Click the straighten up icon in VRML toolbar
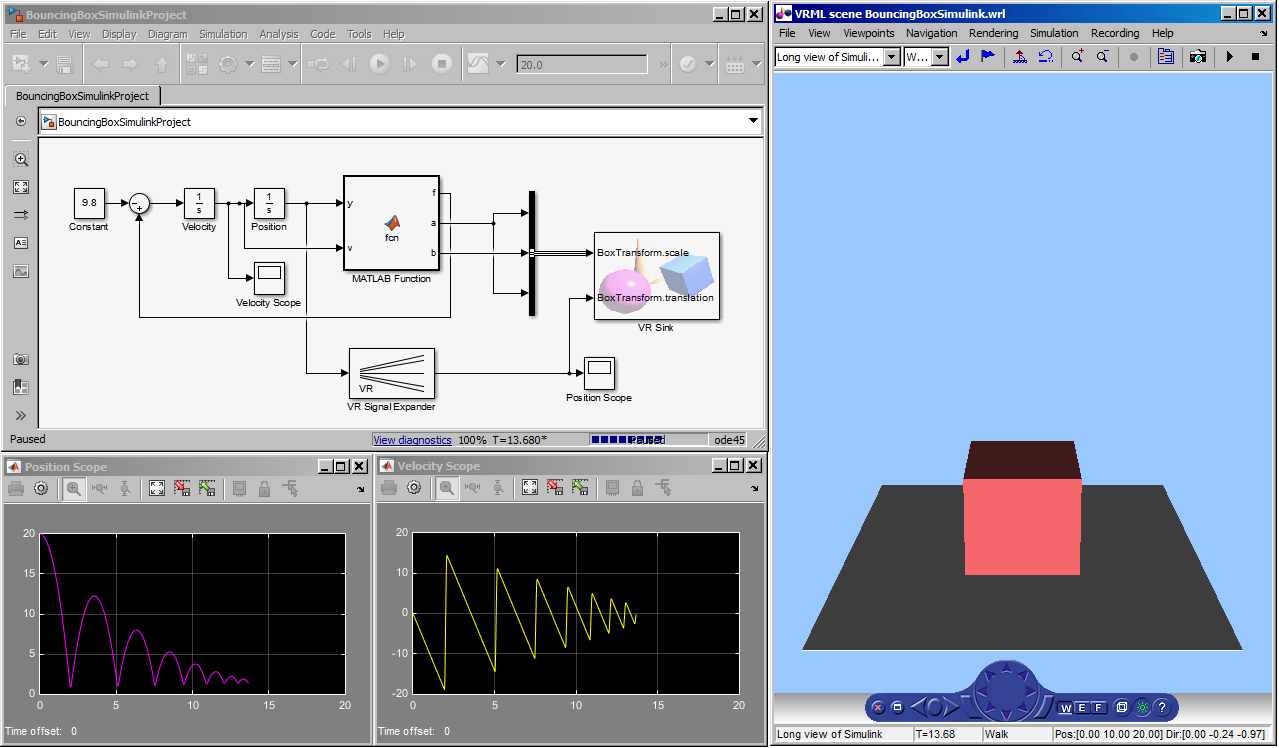Image resolution: width=1279 pixels, height=748 pixels. (1020, 57)
